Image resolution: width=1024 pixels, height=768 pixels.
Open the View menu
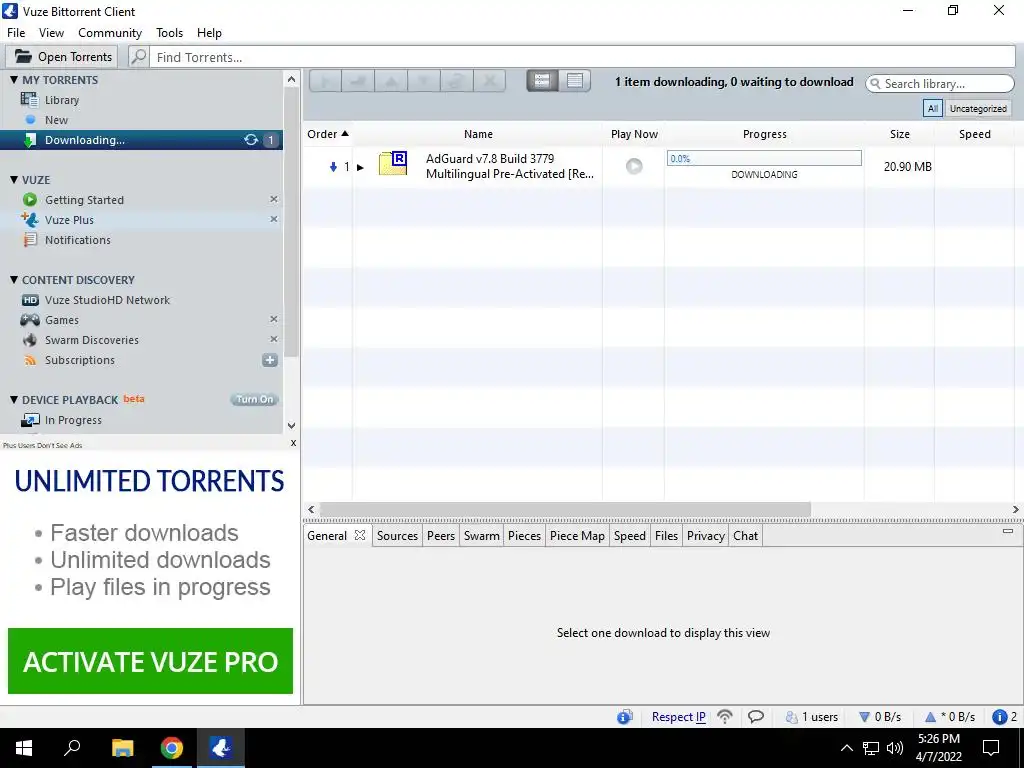coord(51,33)
